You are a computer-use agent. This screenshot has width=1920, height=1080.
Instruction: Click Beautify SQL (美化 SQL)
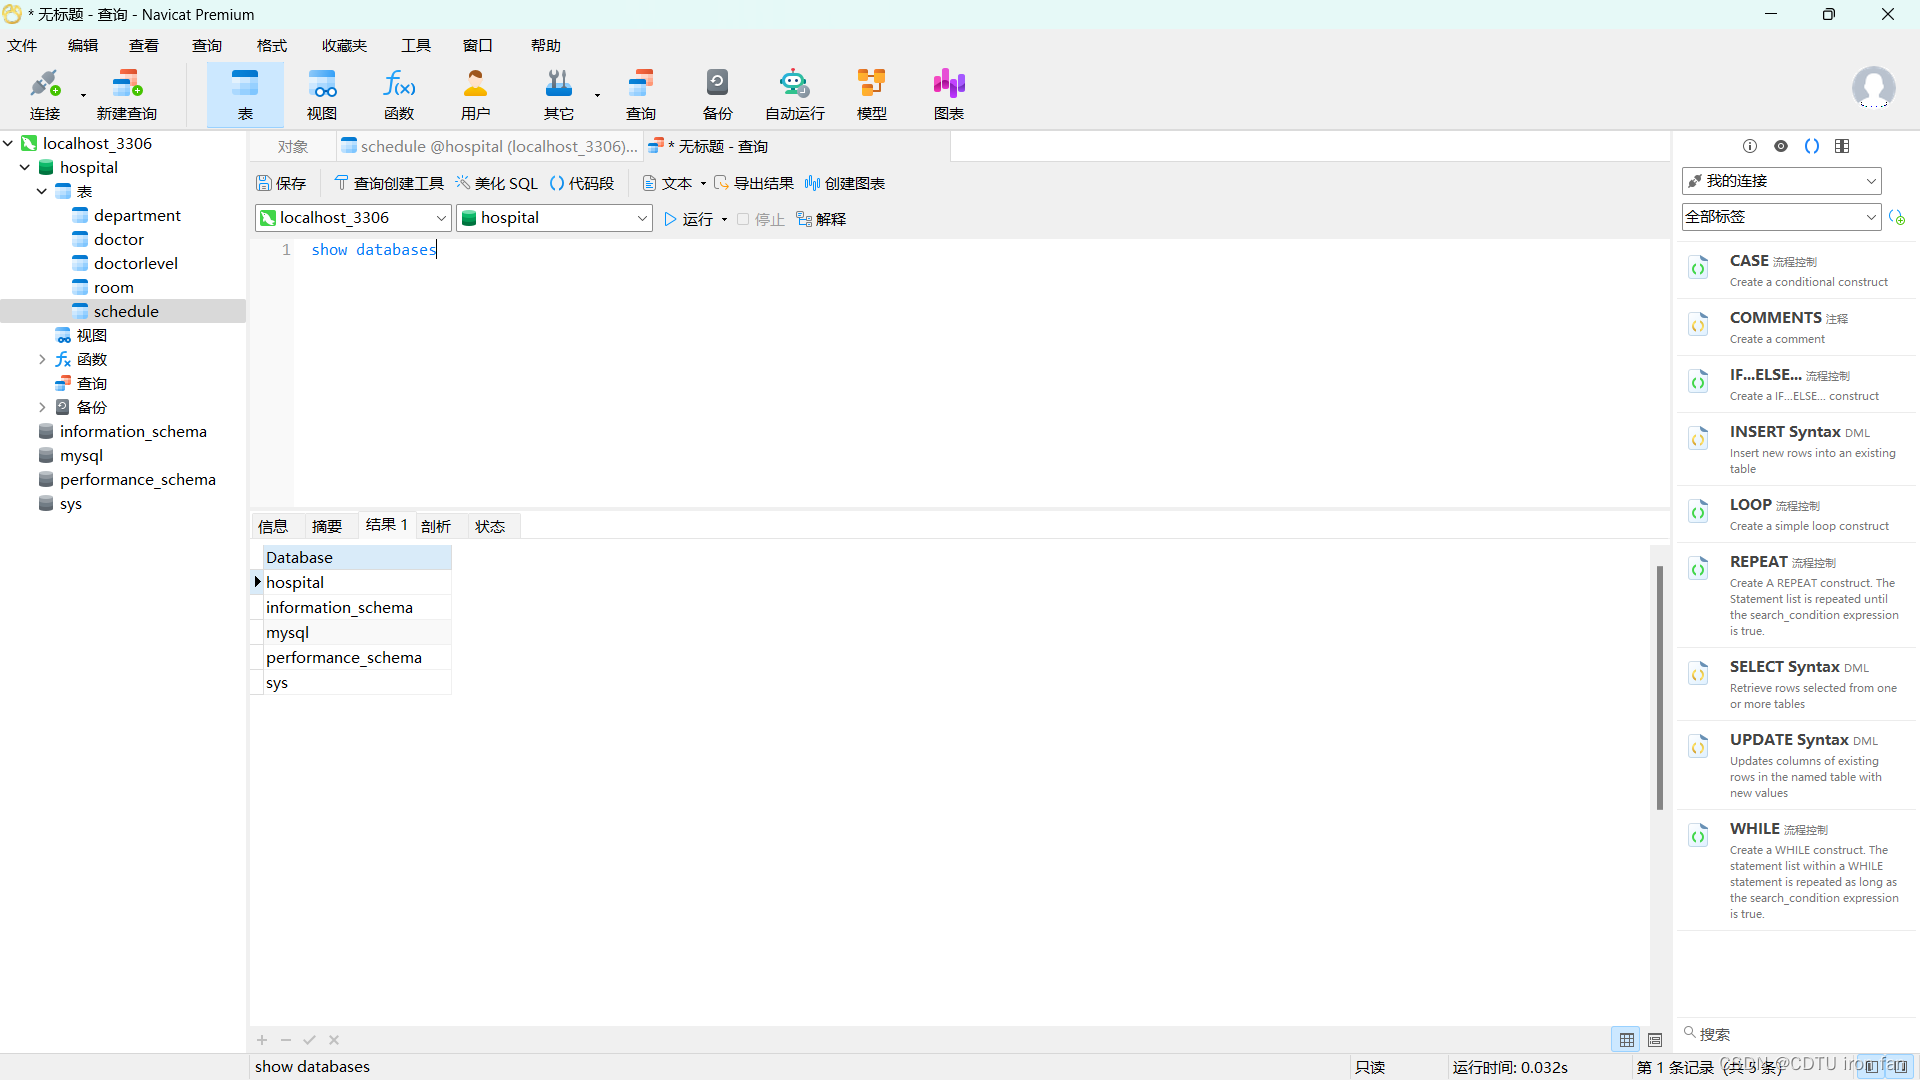497,183
